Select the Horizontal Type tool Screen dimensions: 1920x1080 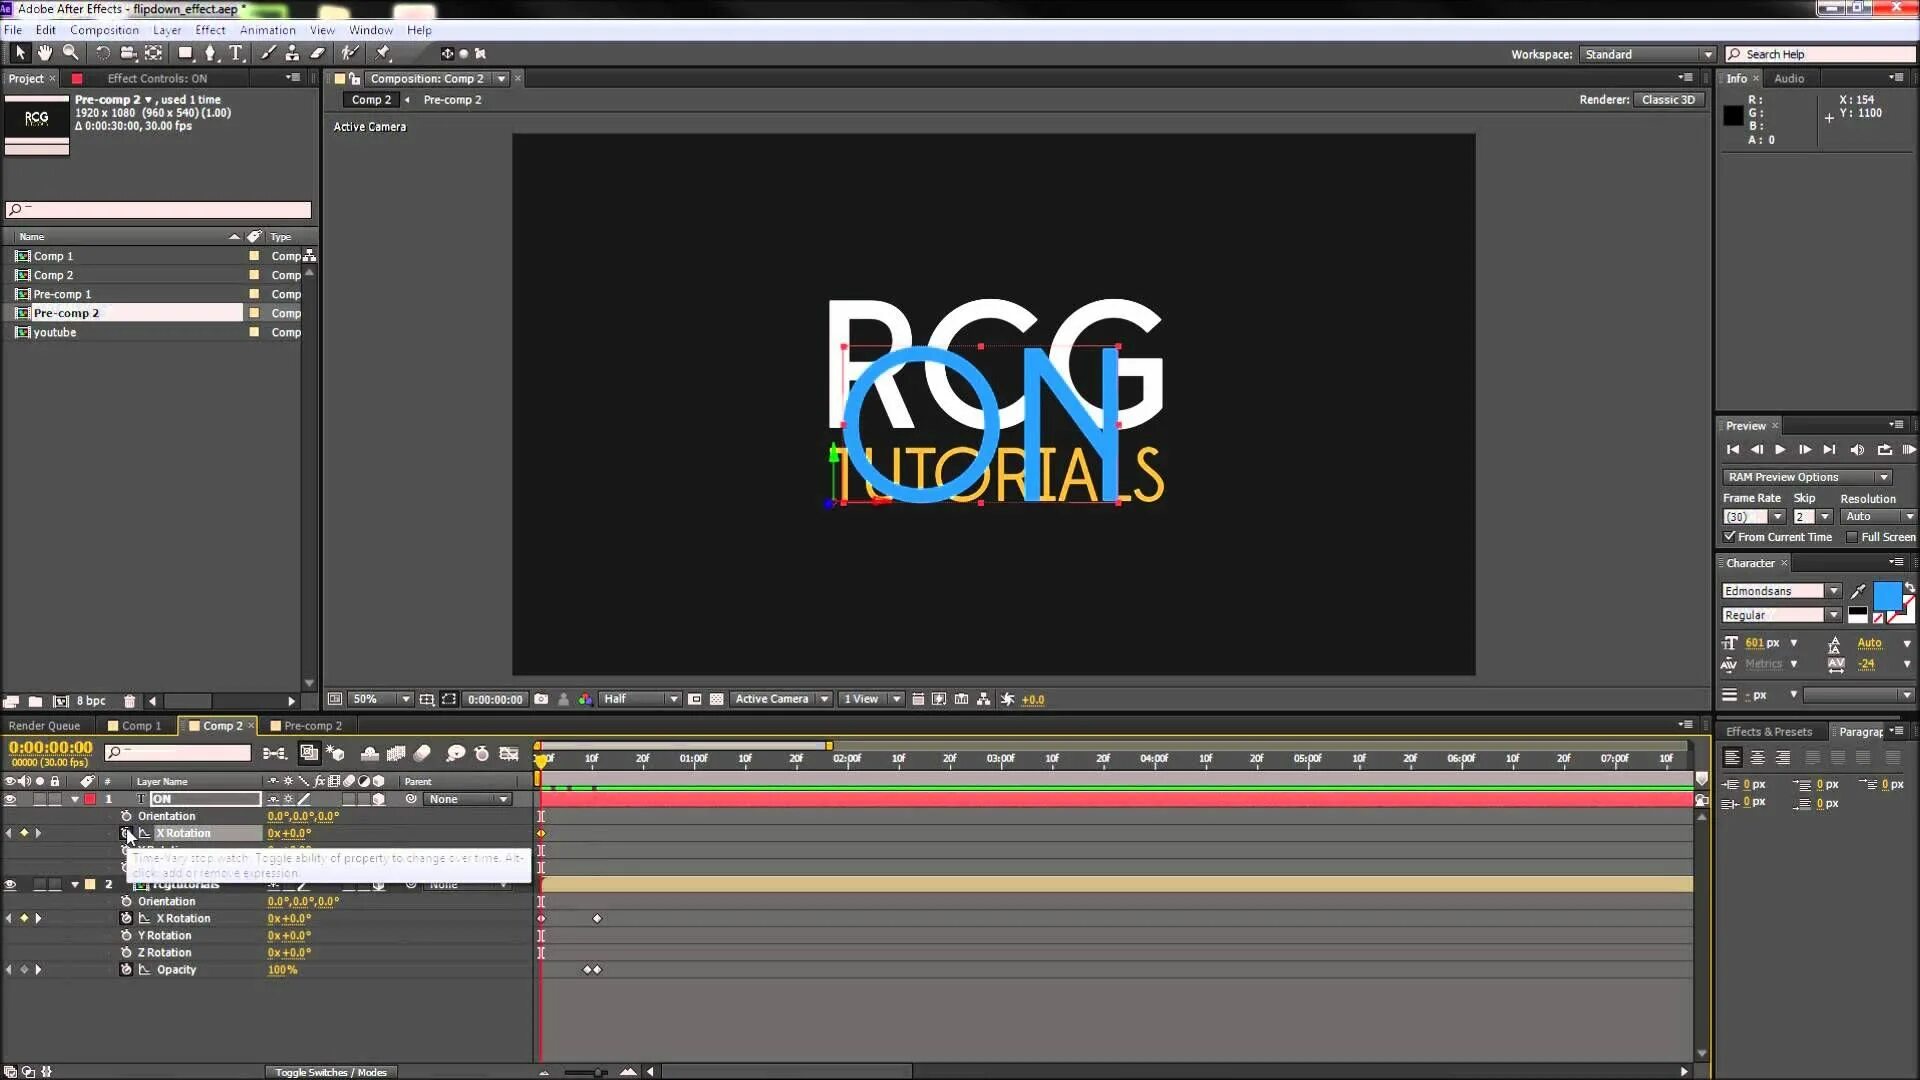tap(236, 53)
